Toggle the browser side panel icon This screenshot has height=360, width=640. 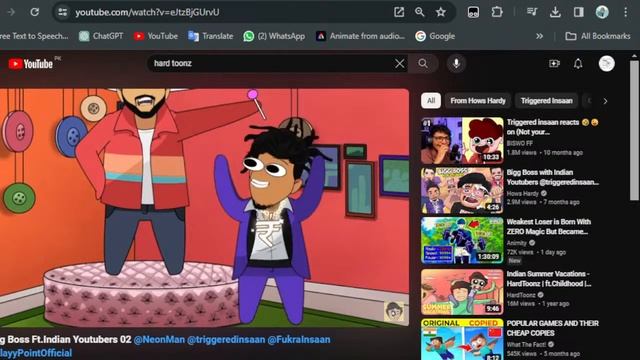[x=578, y=12]
